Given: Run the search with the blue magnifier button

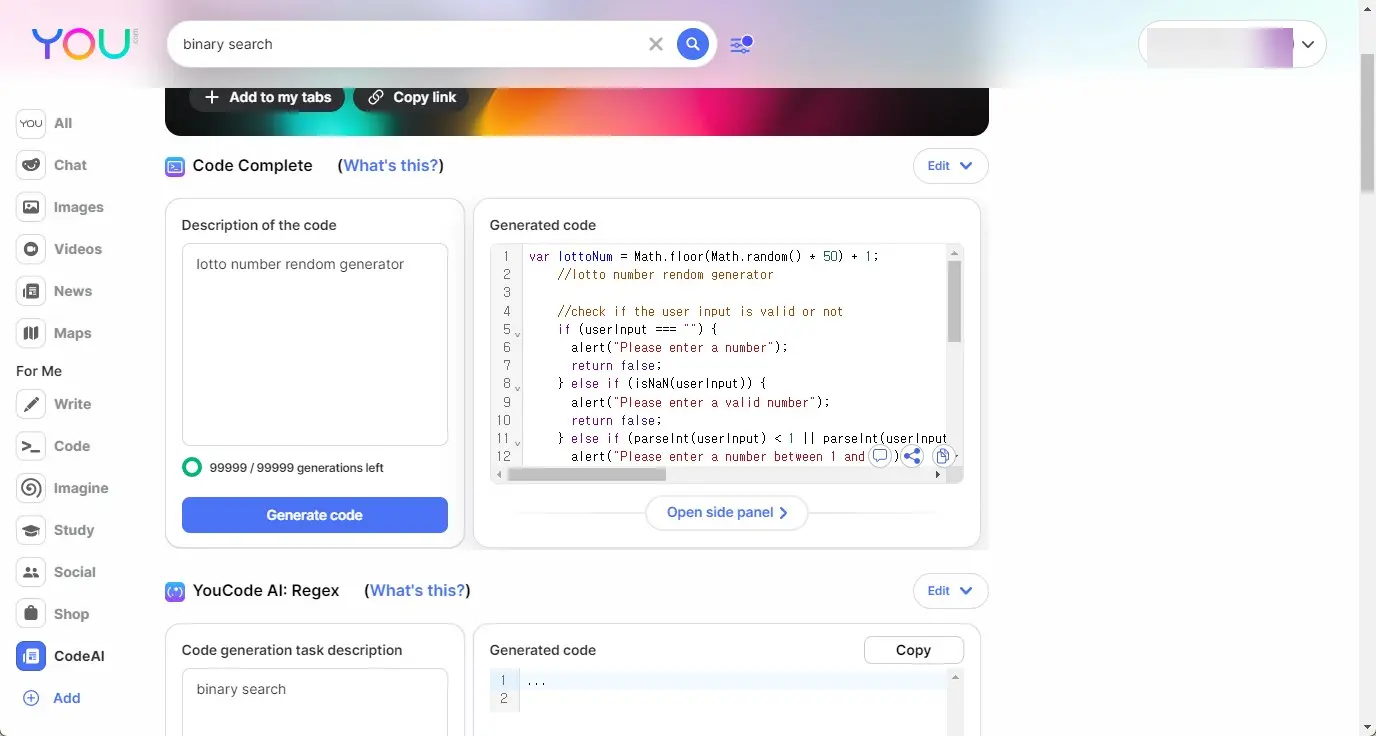Looking at the screenshot, I should point(693,44).
